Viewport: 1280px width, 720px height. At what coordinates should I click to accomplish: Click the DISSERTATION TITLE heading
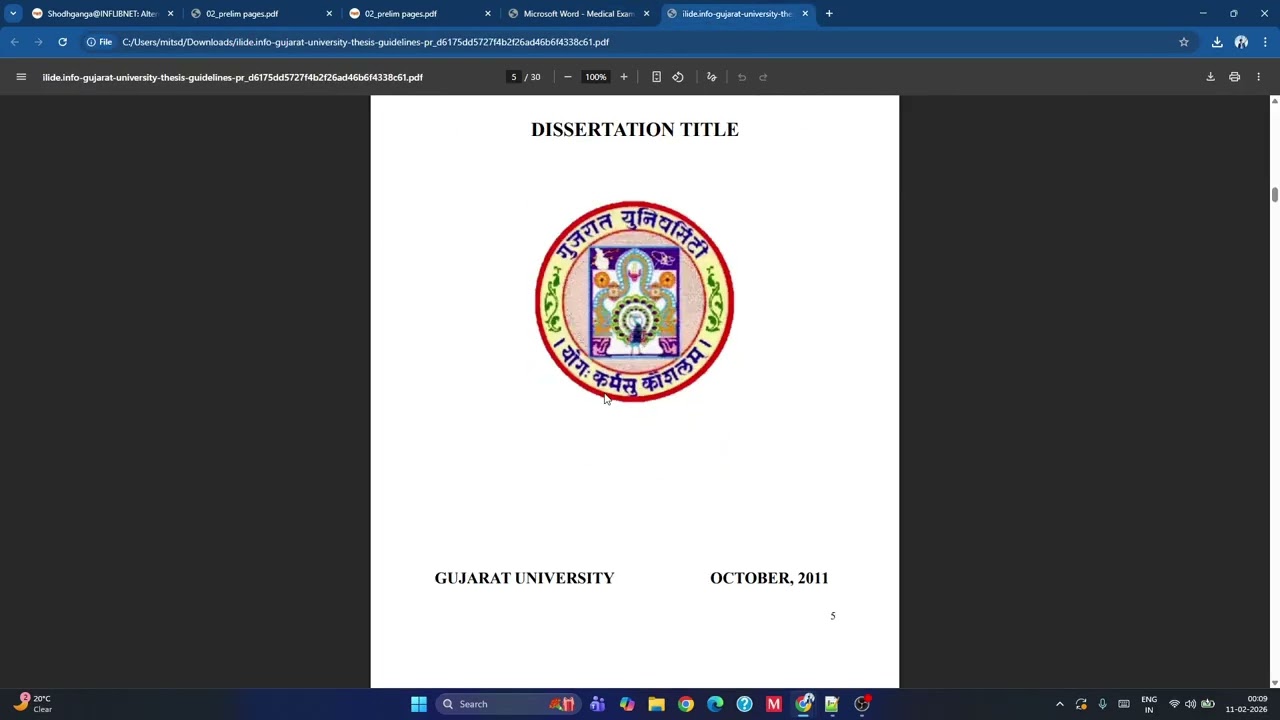tap(635, 130)
